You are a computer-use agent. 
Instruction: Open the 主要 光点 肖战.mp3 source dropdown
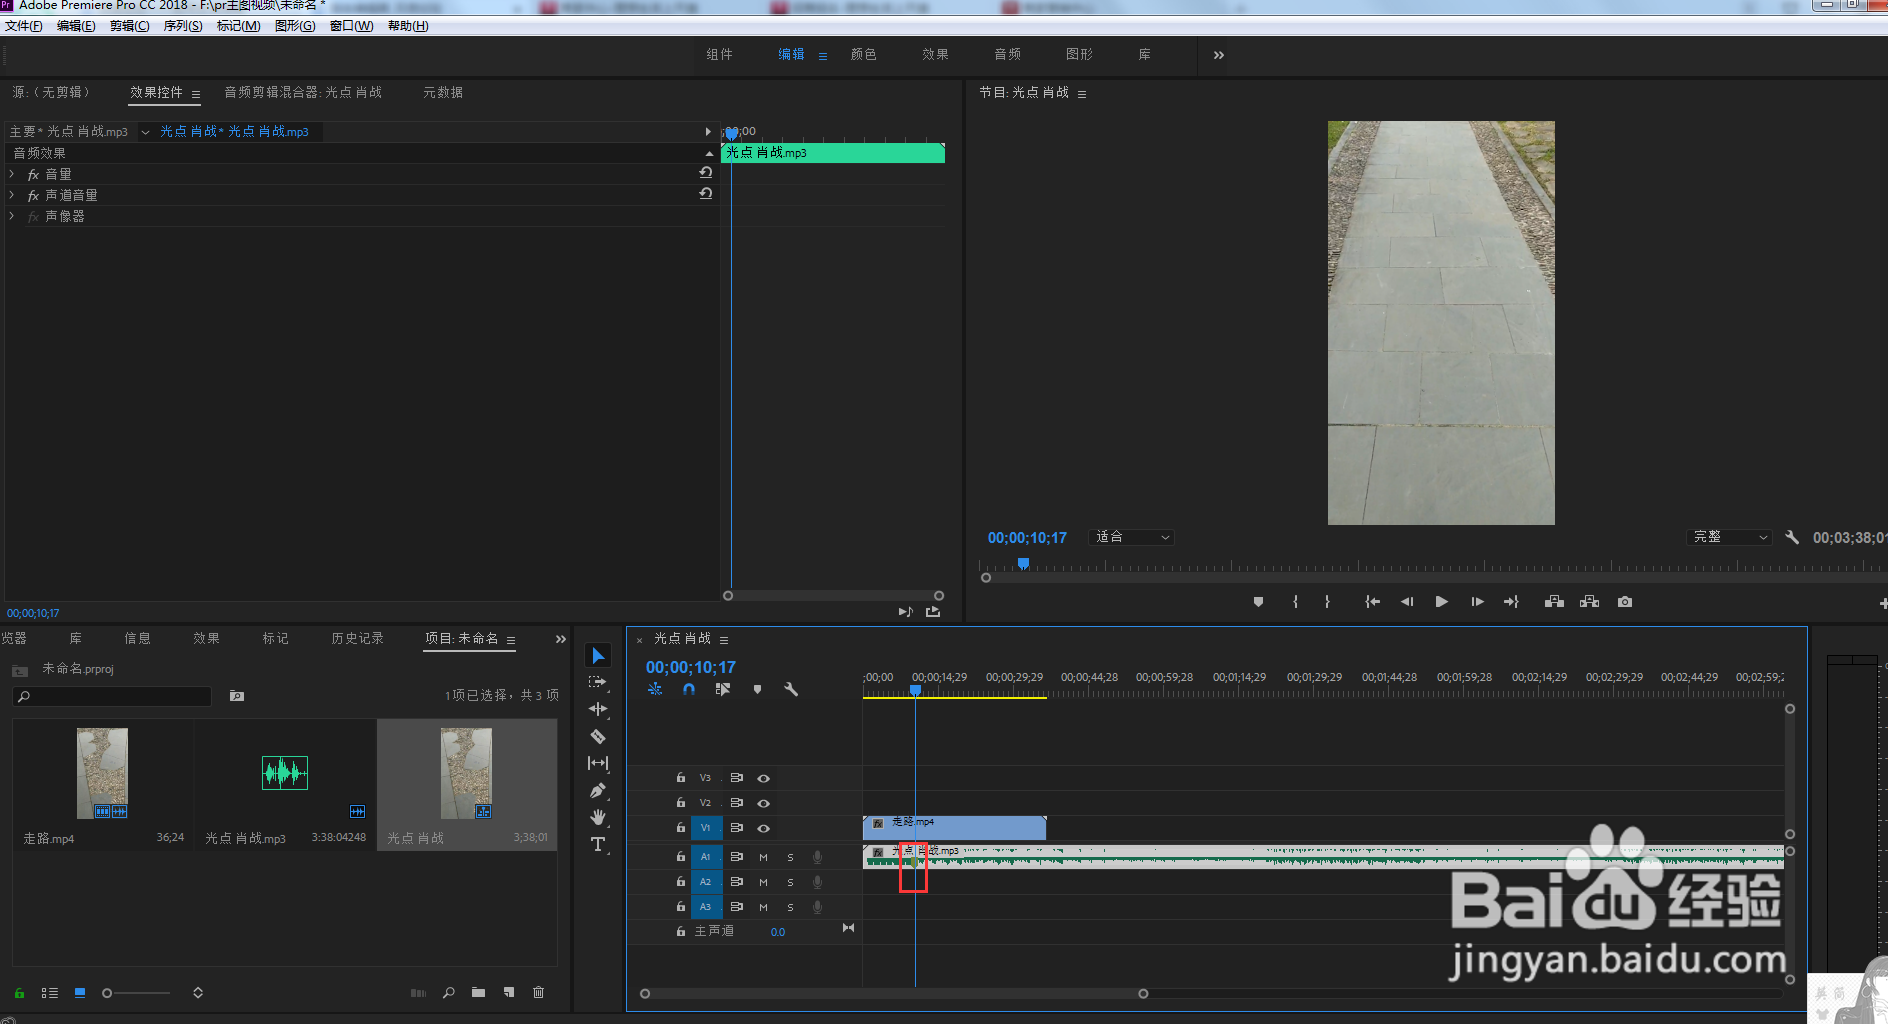(x=145, y=132)
